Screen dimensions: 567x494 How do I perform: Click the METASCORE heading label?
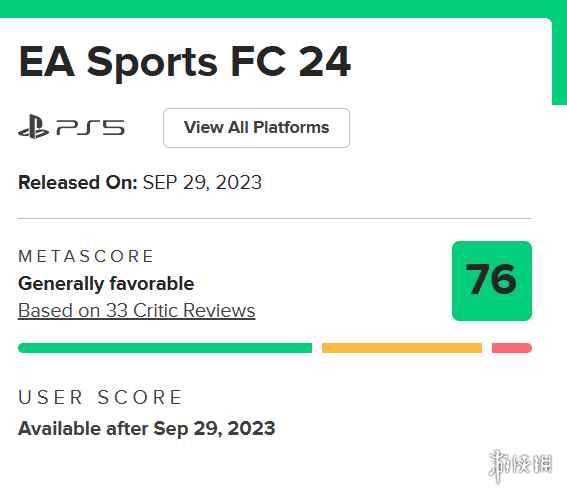[x=86, y=256]
